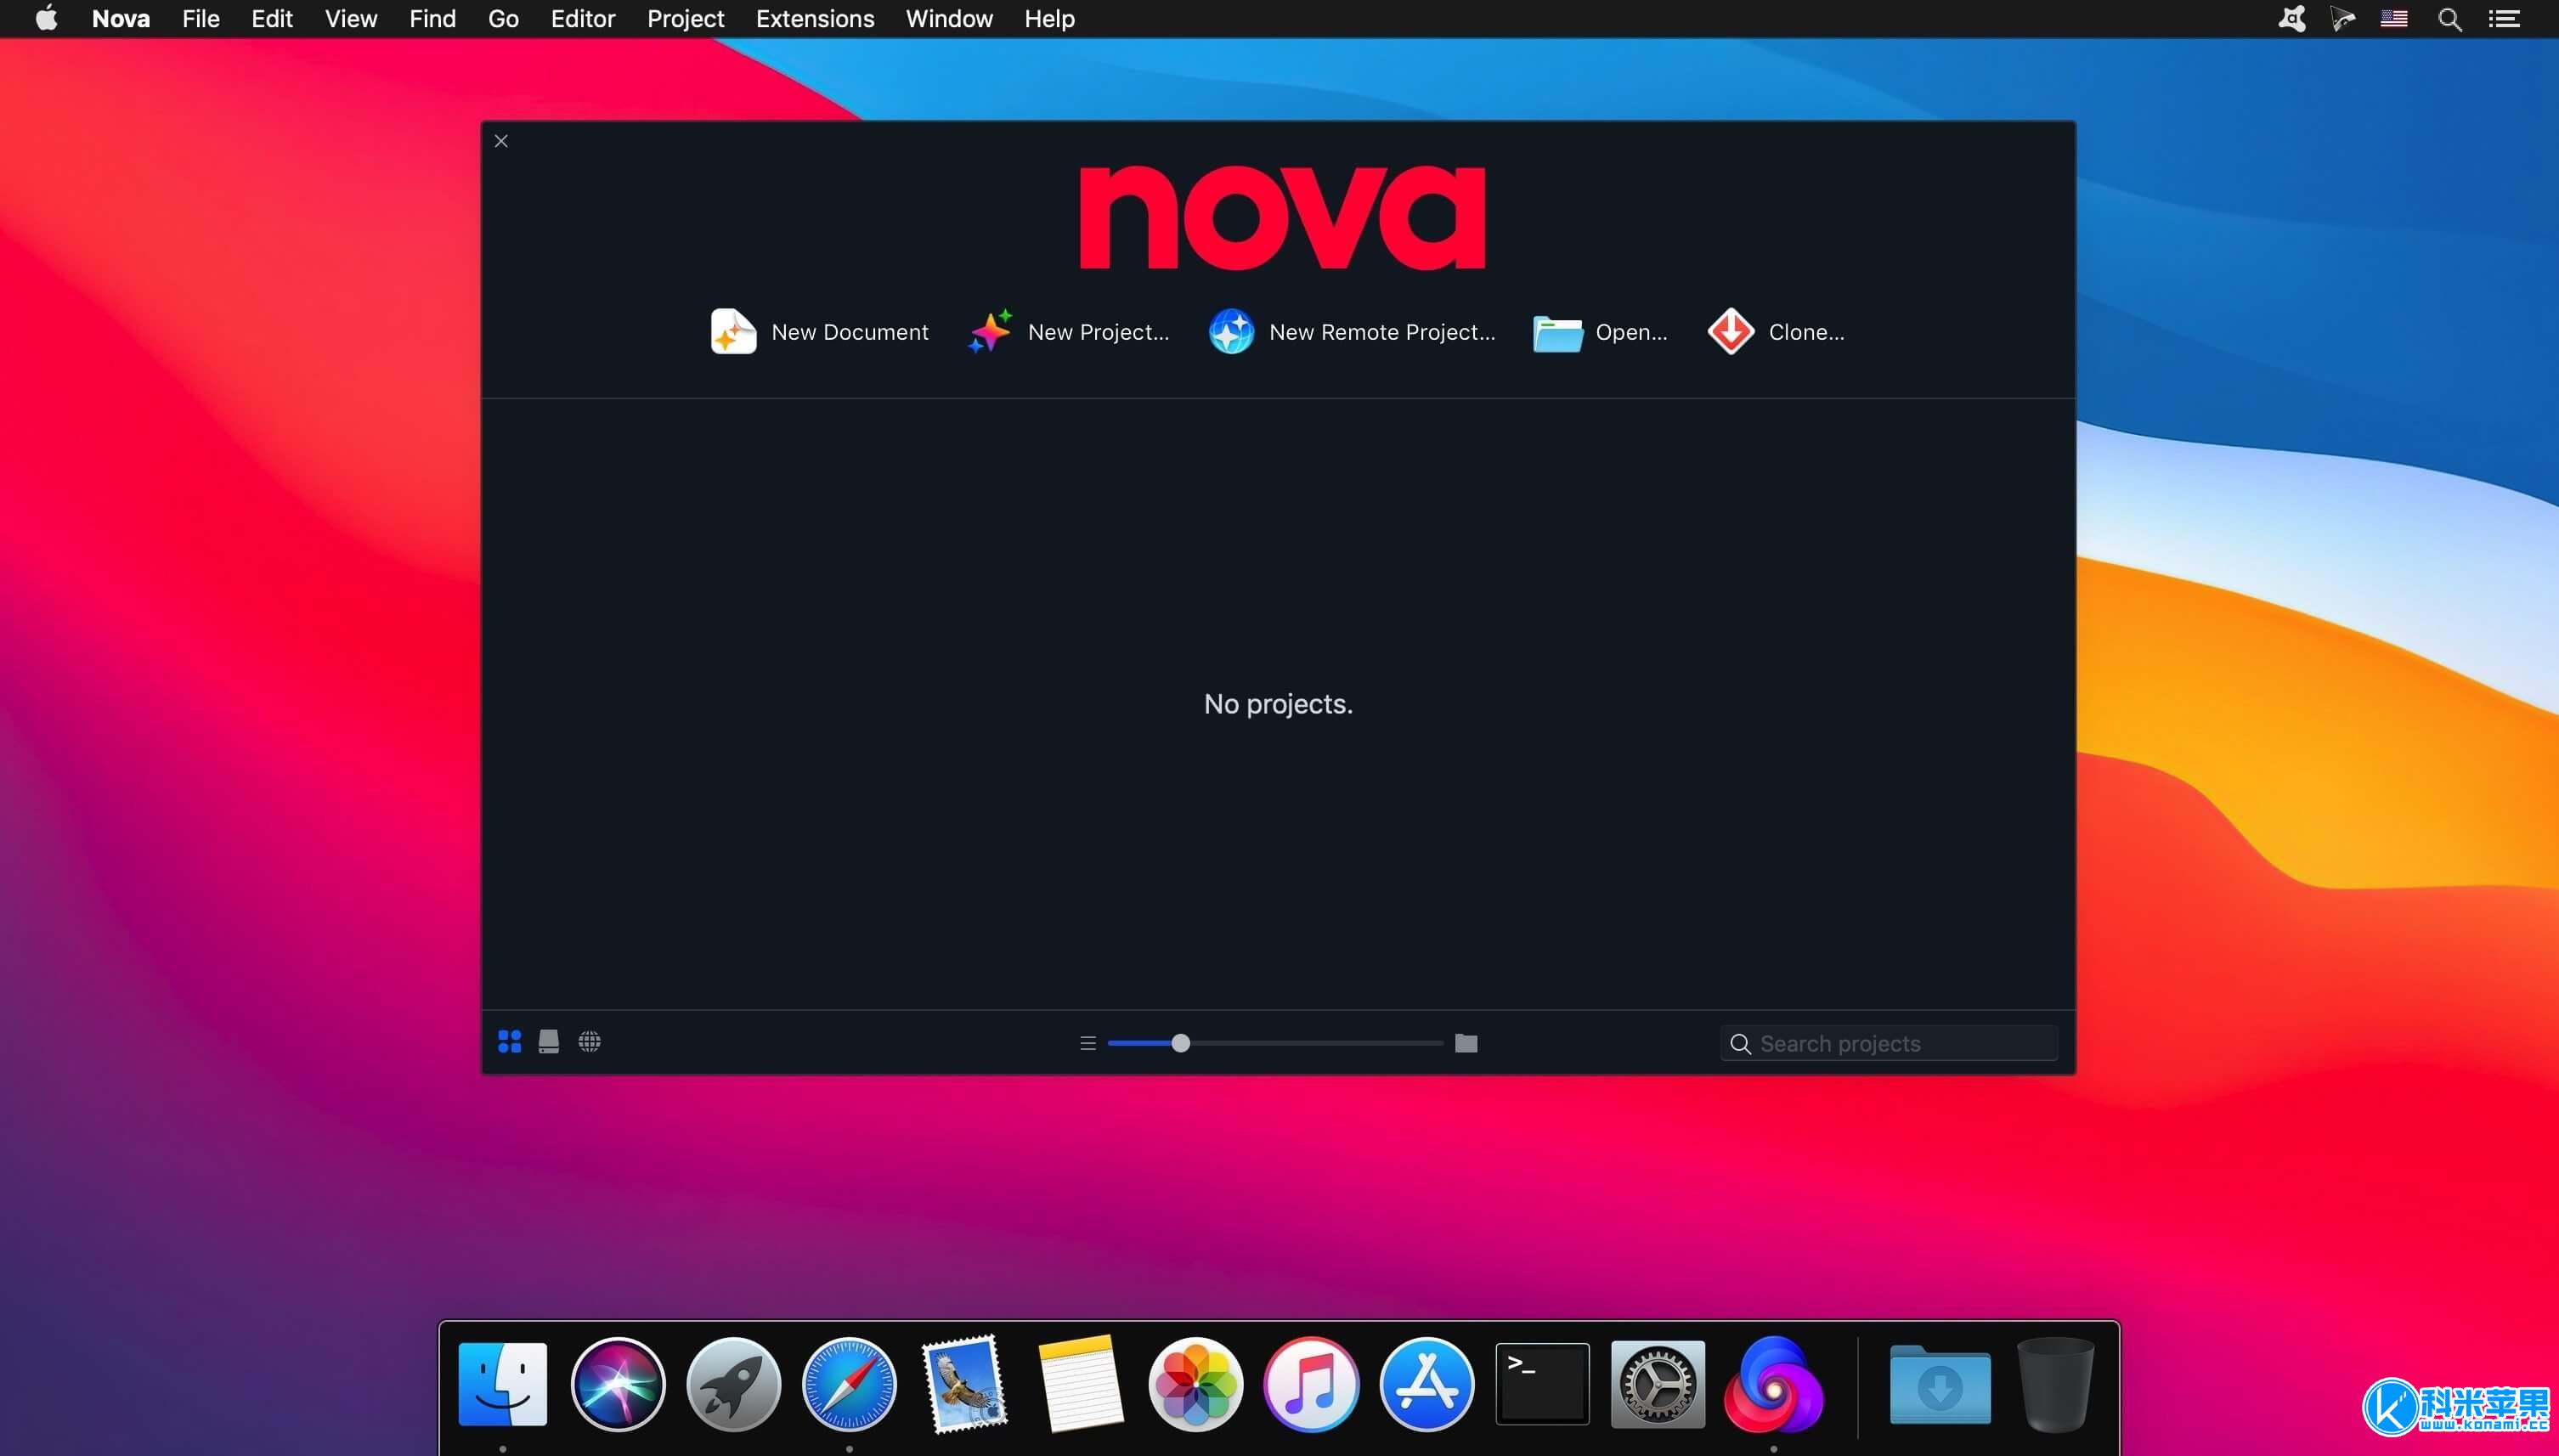The image size is (2559, 1456).
Task: Open the Go menu
Action: click(x=502, y=18)
